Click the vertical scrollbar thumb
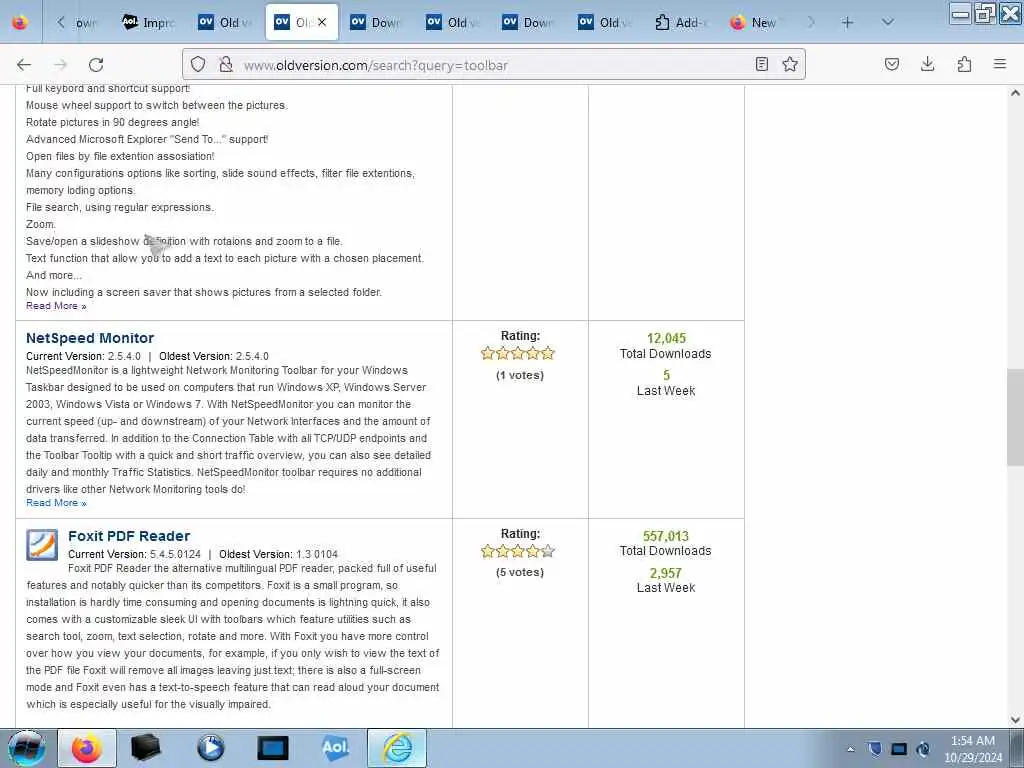This screenshot has height=768, width=1024. [1015, 417]
